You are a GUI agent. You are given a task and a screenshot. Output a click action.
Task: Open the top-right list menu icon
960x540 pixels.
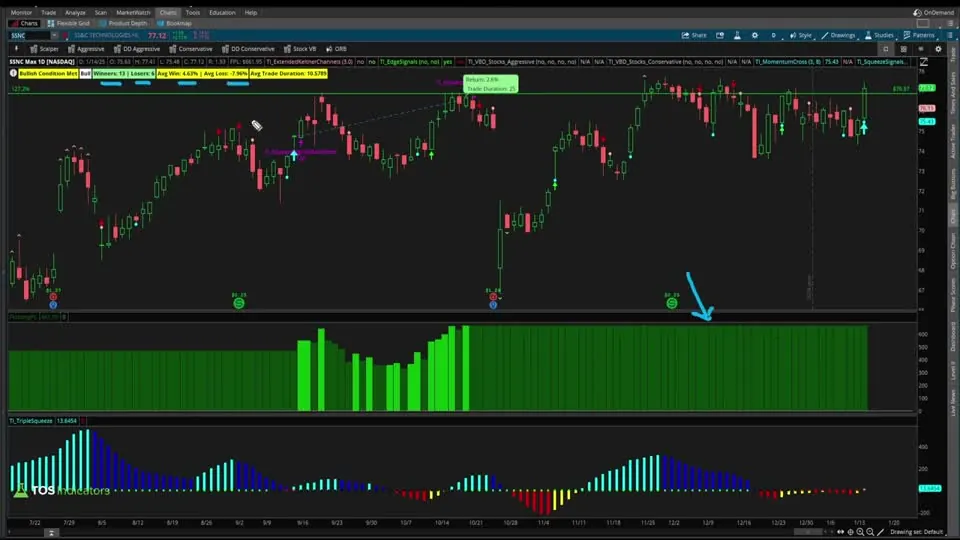(x=950, y=23)
